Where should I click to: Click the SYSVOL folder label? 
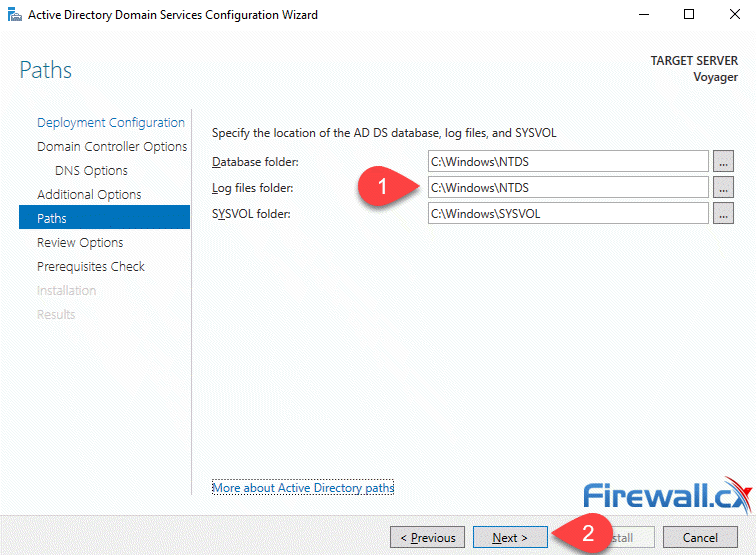coord(251,214)
